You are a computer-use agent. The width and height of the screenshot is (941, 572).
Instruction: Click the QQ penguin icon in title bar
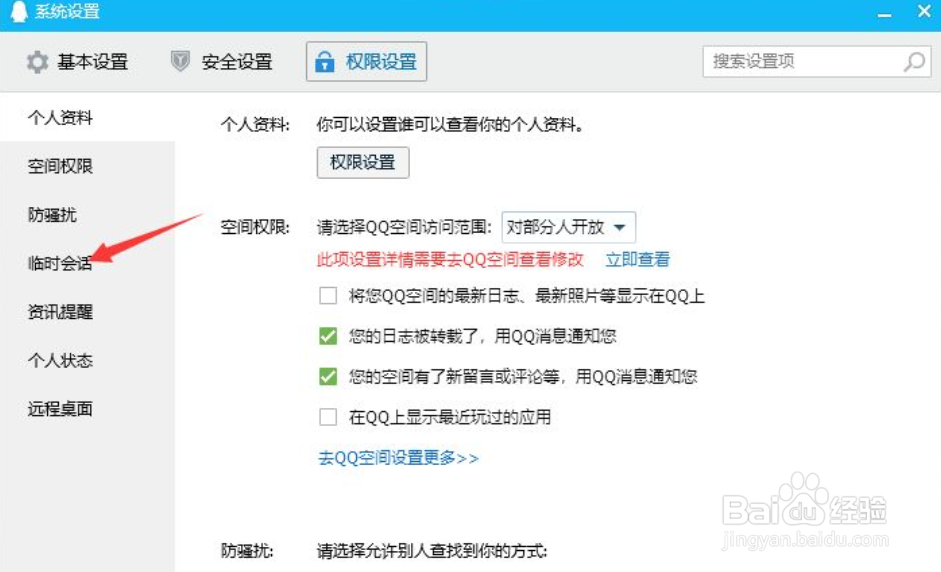[19, 11]
